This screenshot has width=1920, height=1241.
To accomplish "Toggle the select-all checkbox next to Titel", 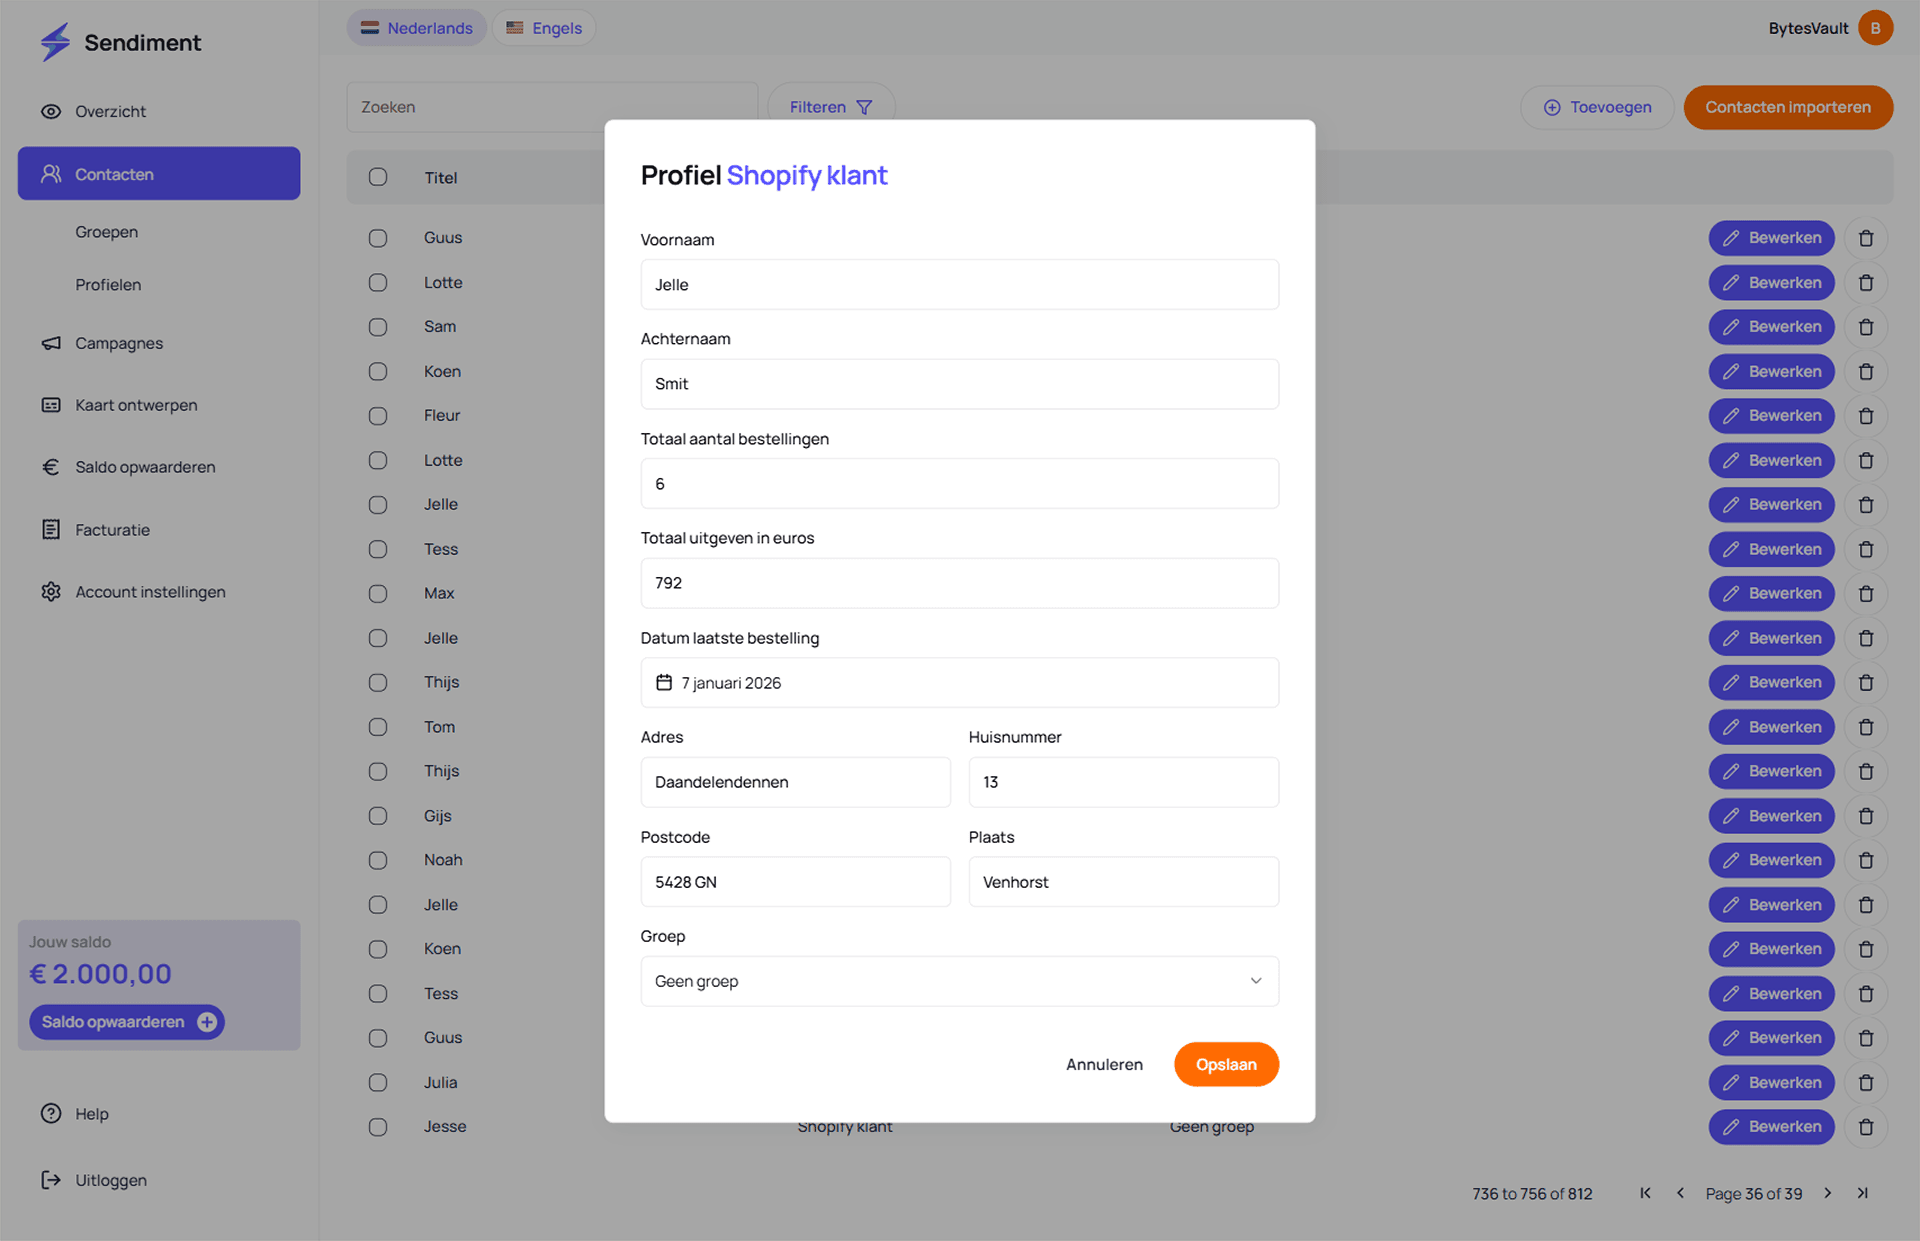I will point(378,177).
